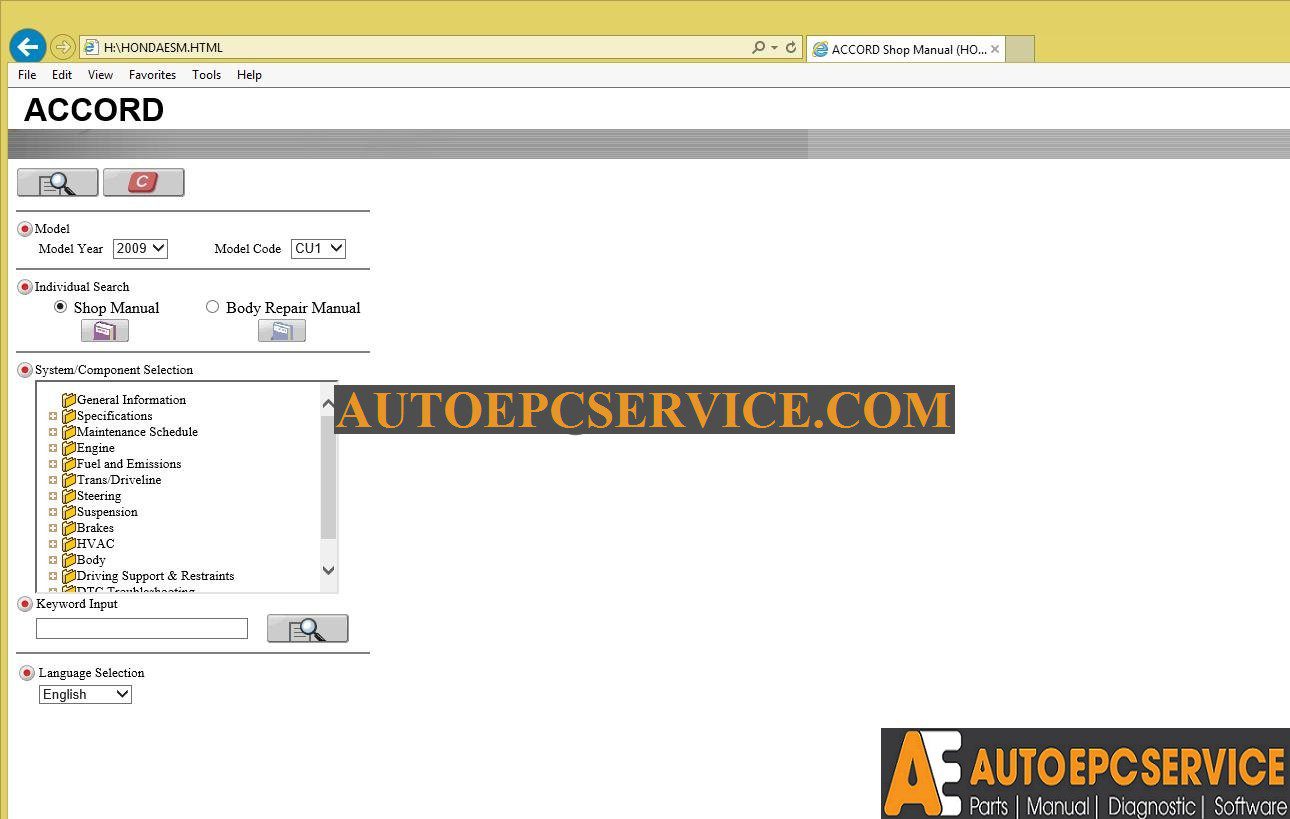Screen dimensions: 1290x819
Task: Click the red C clear button
Action: tap(144, 183)
